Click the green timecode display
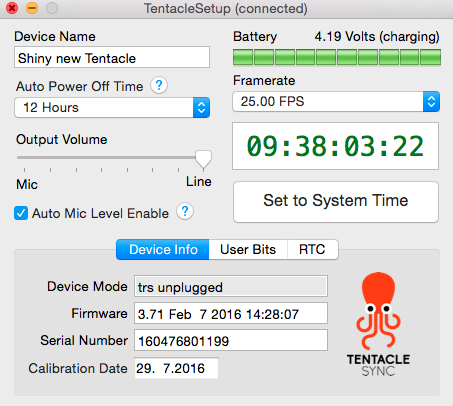 tap(335, 146)
